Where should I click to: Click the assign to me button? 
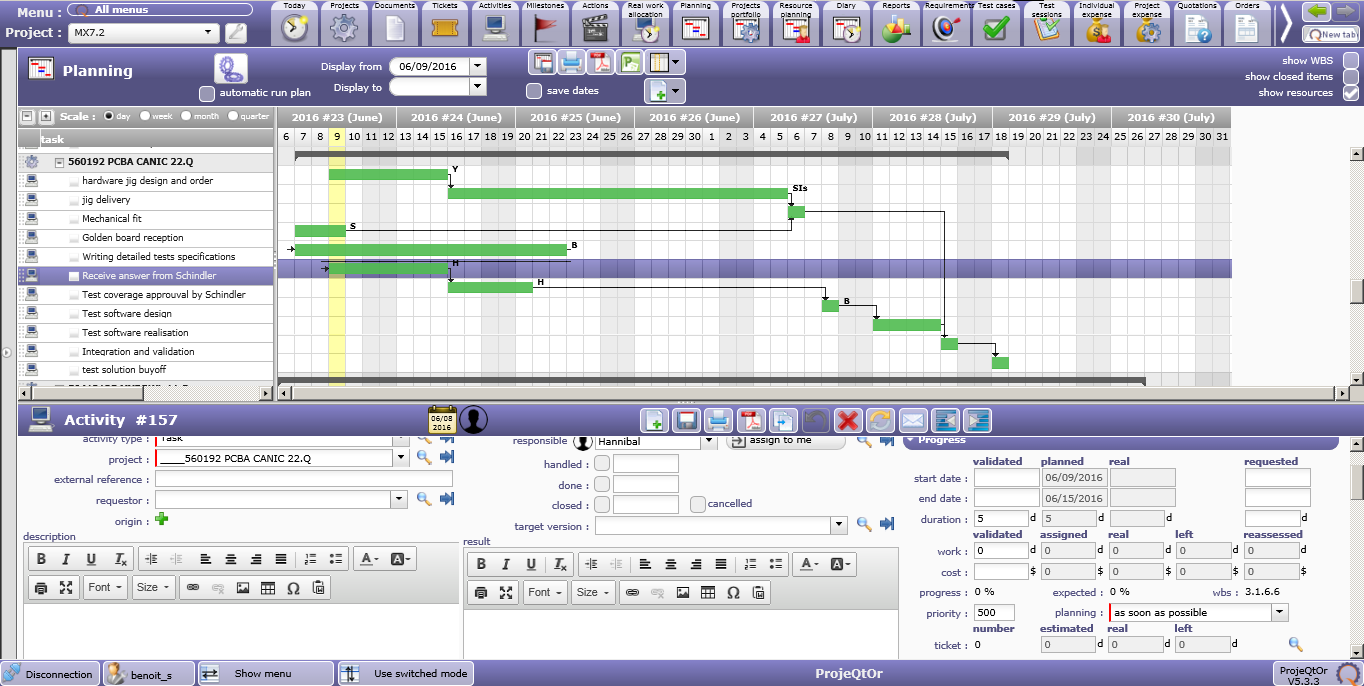785,440
